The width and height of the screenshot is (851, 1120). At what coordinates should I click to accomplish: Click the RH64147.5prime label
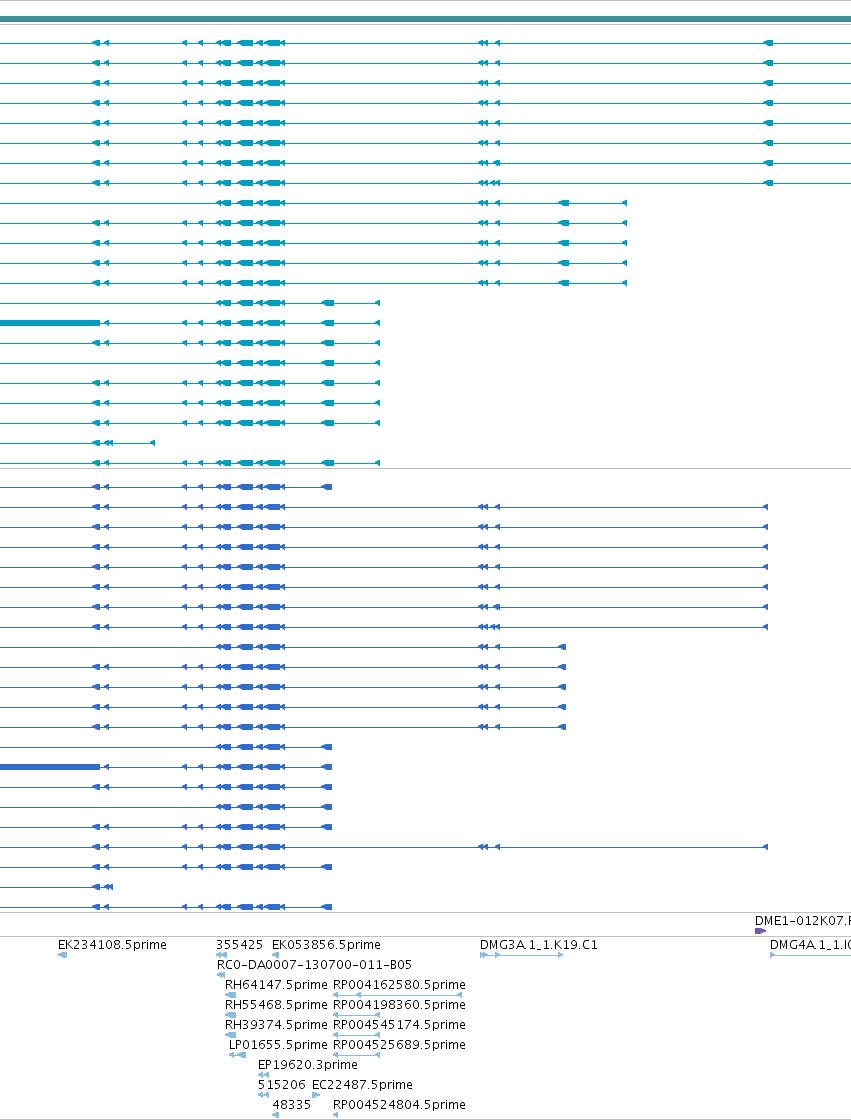pos(276,984)
